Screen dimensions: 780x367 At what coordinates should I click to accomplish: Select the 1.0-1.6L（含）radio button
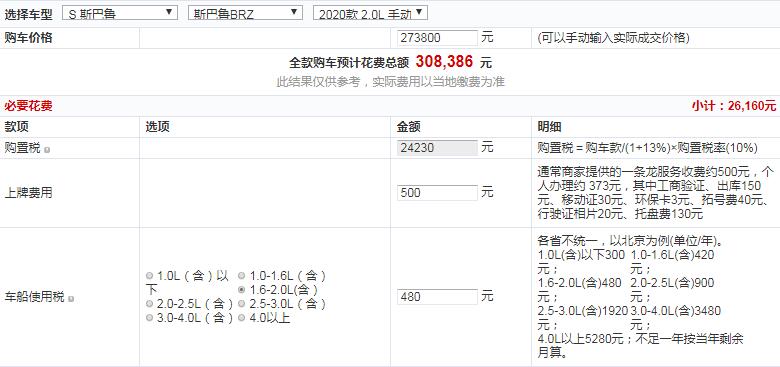241,275
